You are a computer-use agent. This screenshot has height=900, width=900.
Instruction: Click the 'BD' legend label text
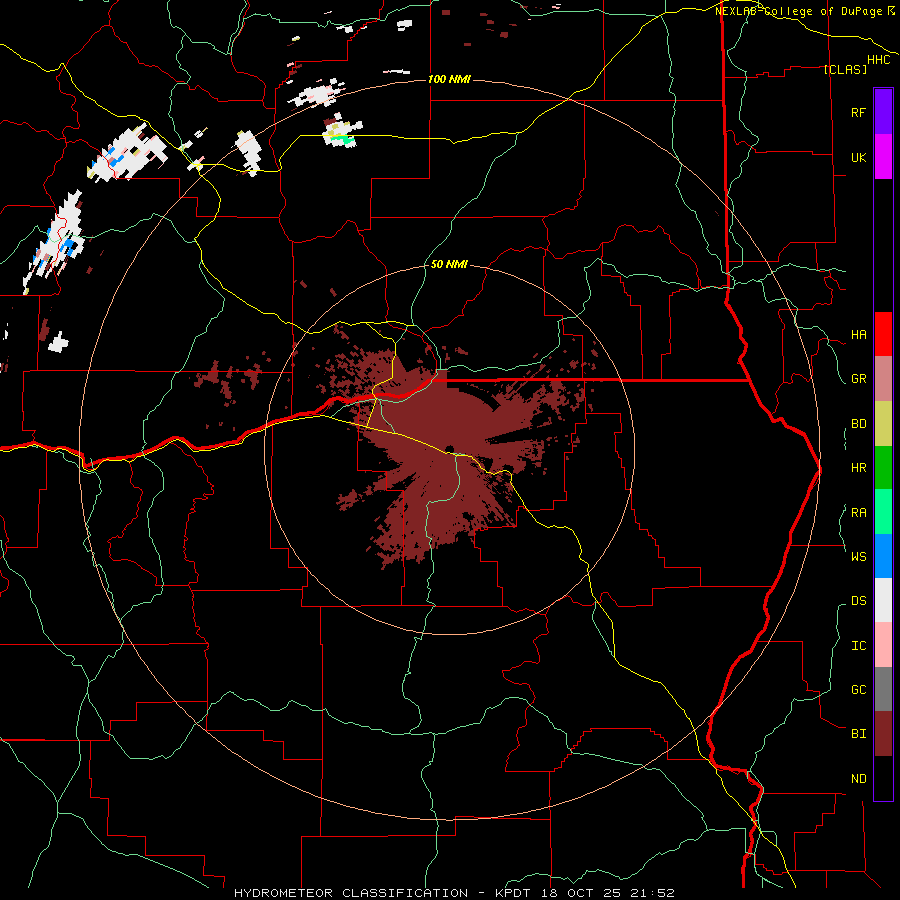coord(858,424)
